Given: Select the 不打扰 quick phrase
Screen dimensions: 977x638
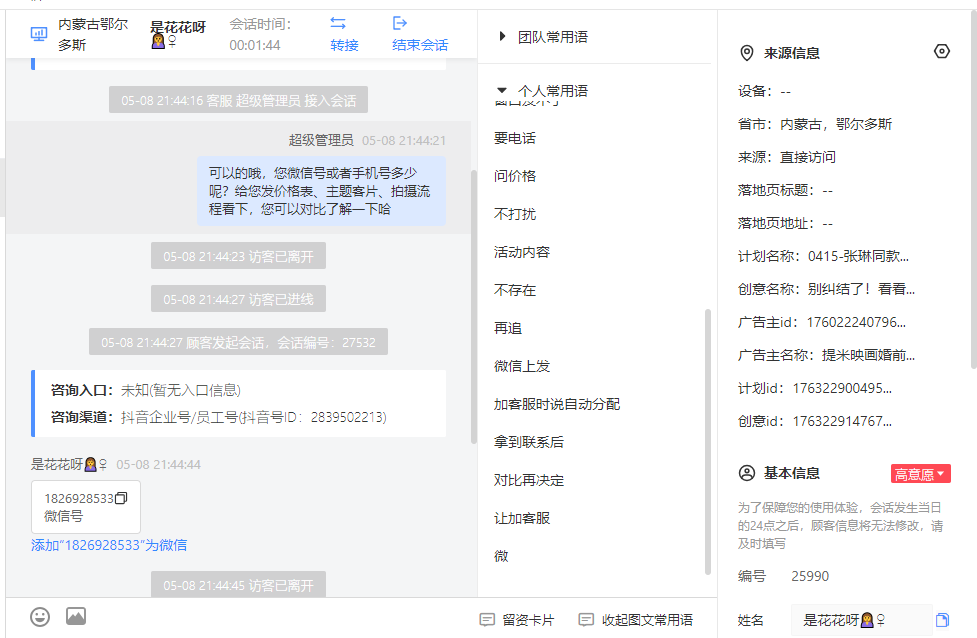Looking at the screenshot, I should (515, 214).
